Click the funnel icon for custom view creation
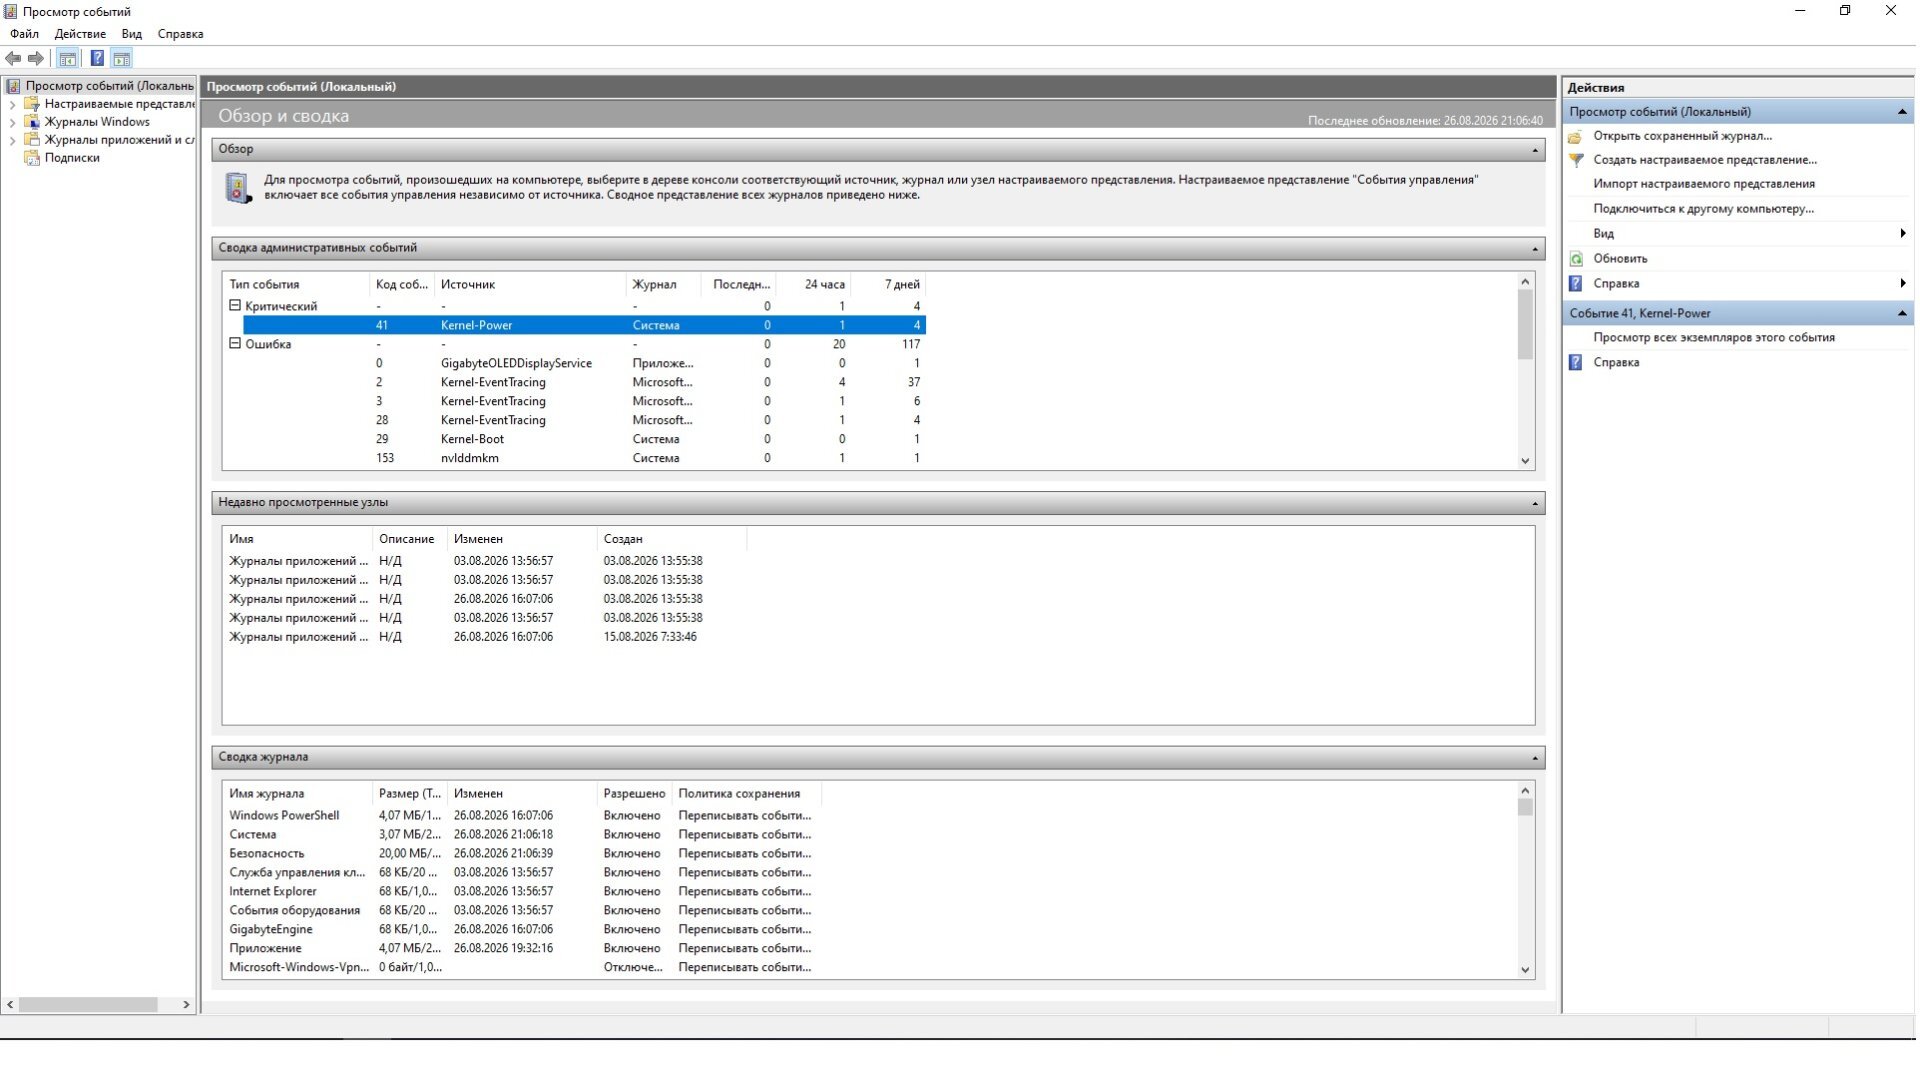Image resolution: width=1920 pixels, height=1078 pixels. click(x=1576, y=160)
